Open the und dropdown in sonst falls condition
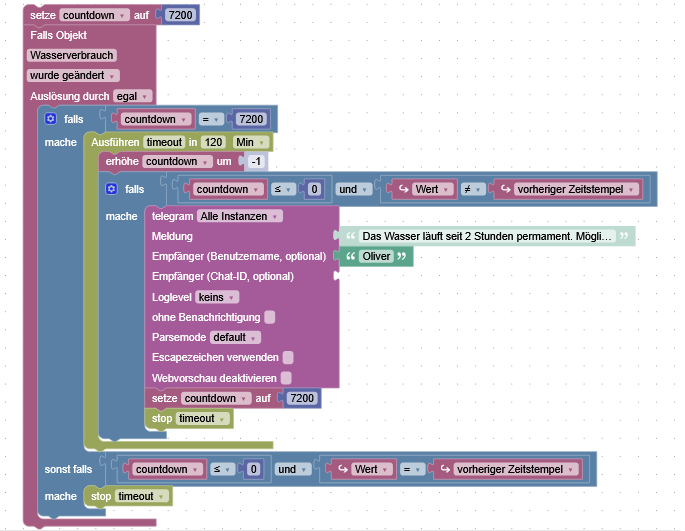Viewport: 685px width, 531px height. coord(293,469)
